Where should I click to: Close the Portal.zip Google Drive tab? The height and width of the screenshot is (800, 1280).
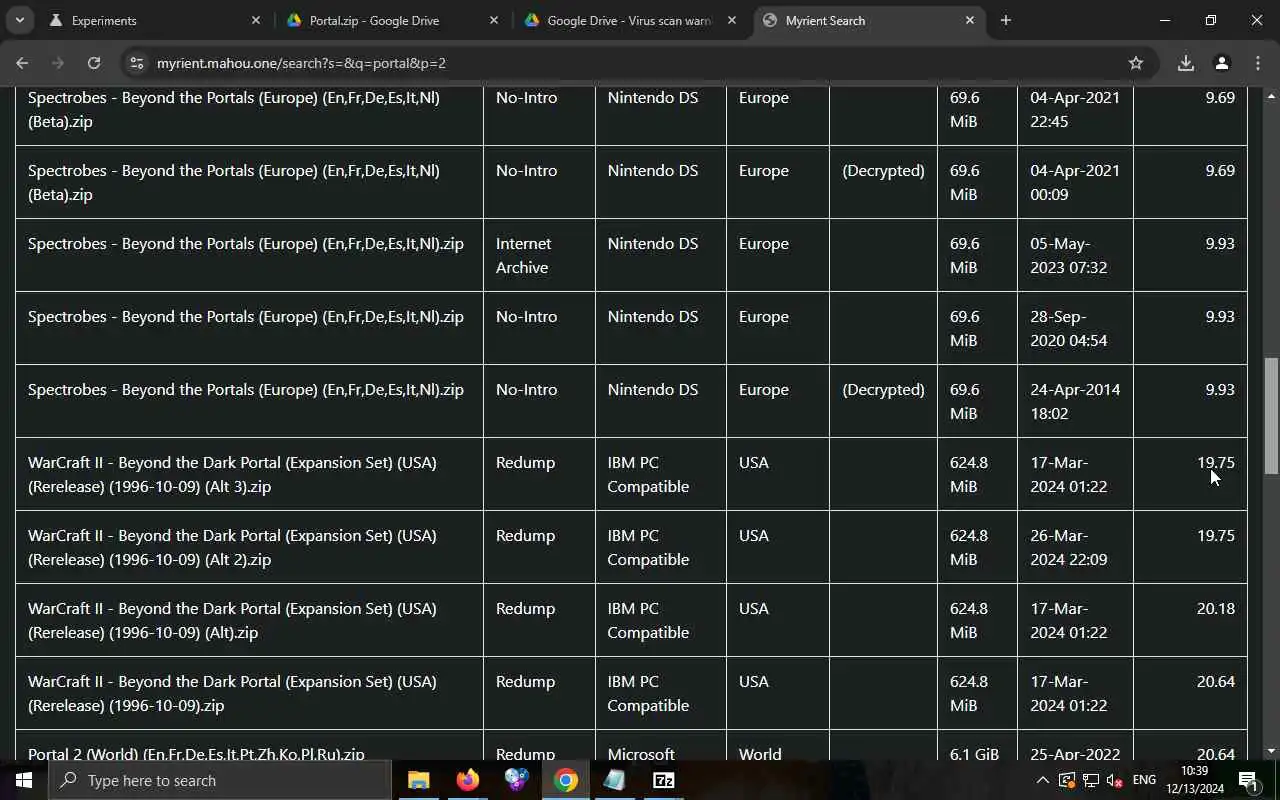pyautogui.click(x=493, y=20)
